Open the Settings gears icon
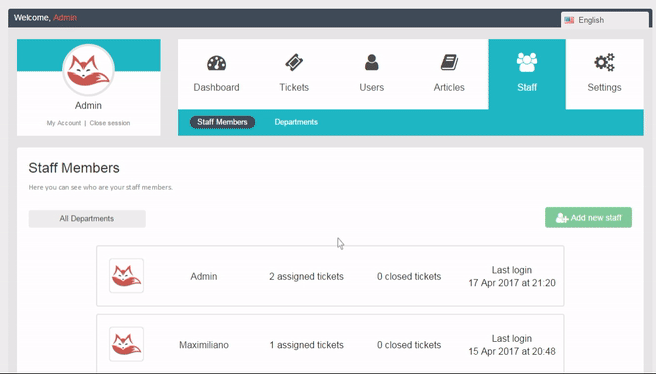This screenshot has height=374, width=656. pos(605,62)
